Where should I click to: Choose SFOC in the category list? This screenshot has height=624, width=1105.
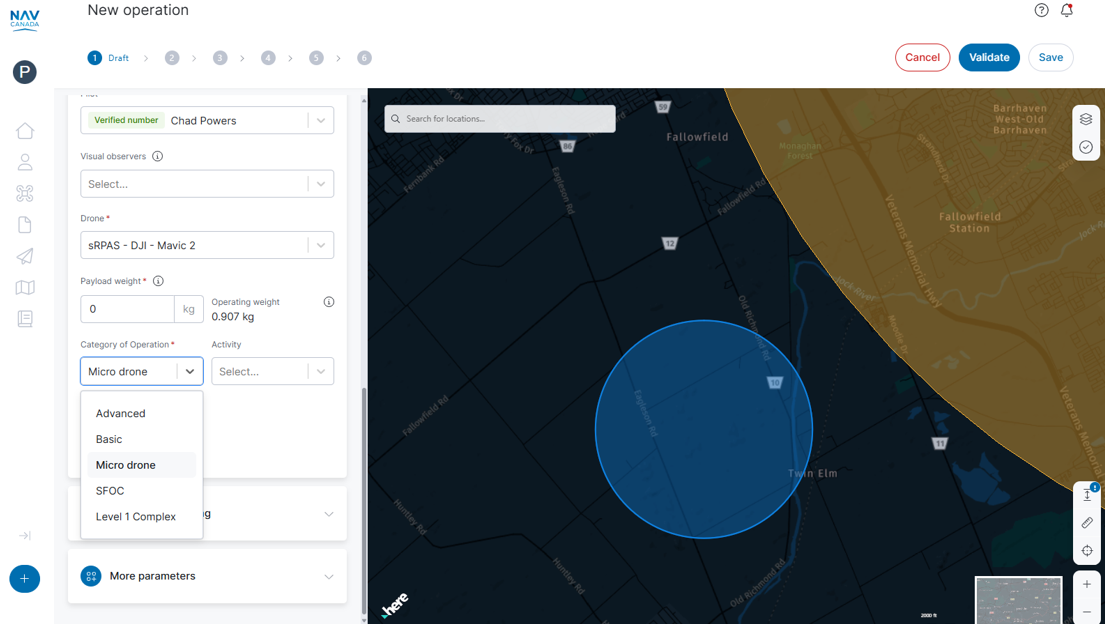click(x=110, y=491)
